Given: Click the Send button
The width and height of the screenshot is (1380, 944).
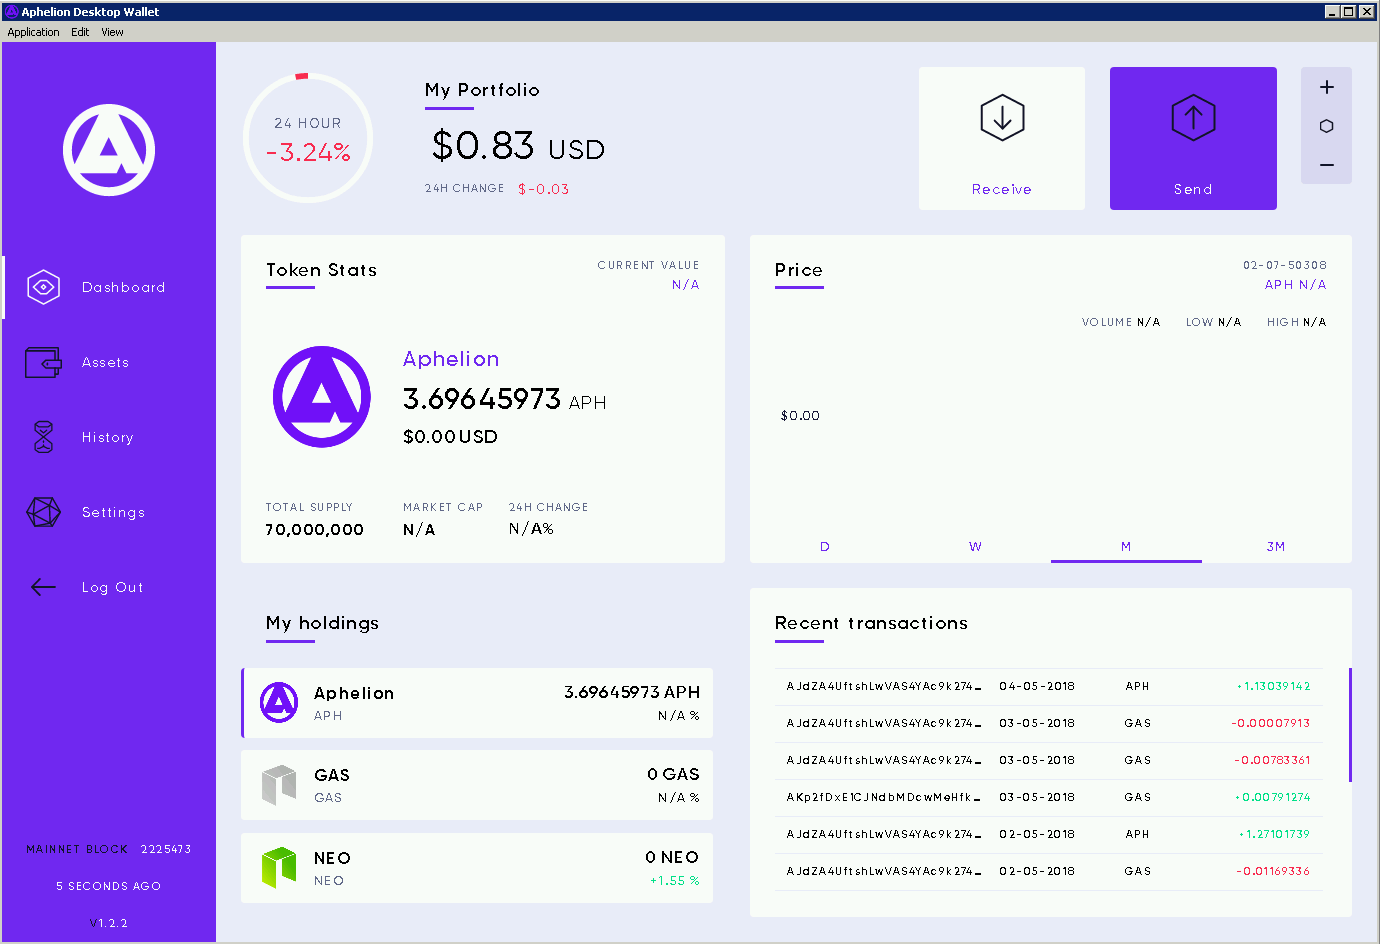Looking at the screenshot, I should pyautogui.click(x=1192, y=139).
